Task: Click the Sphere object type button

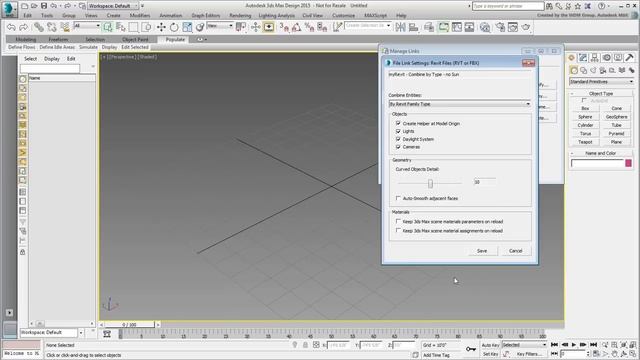Action: (585, 117)
